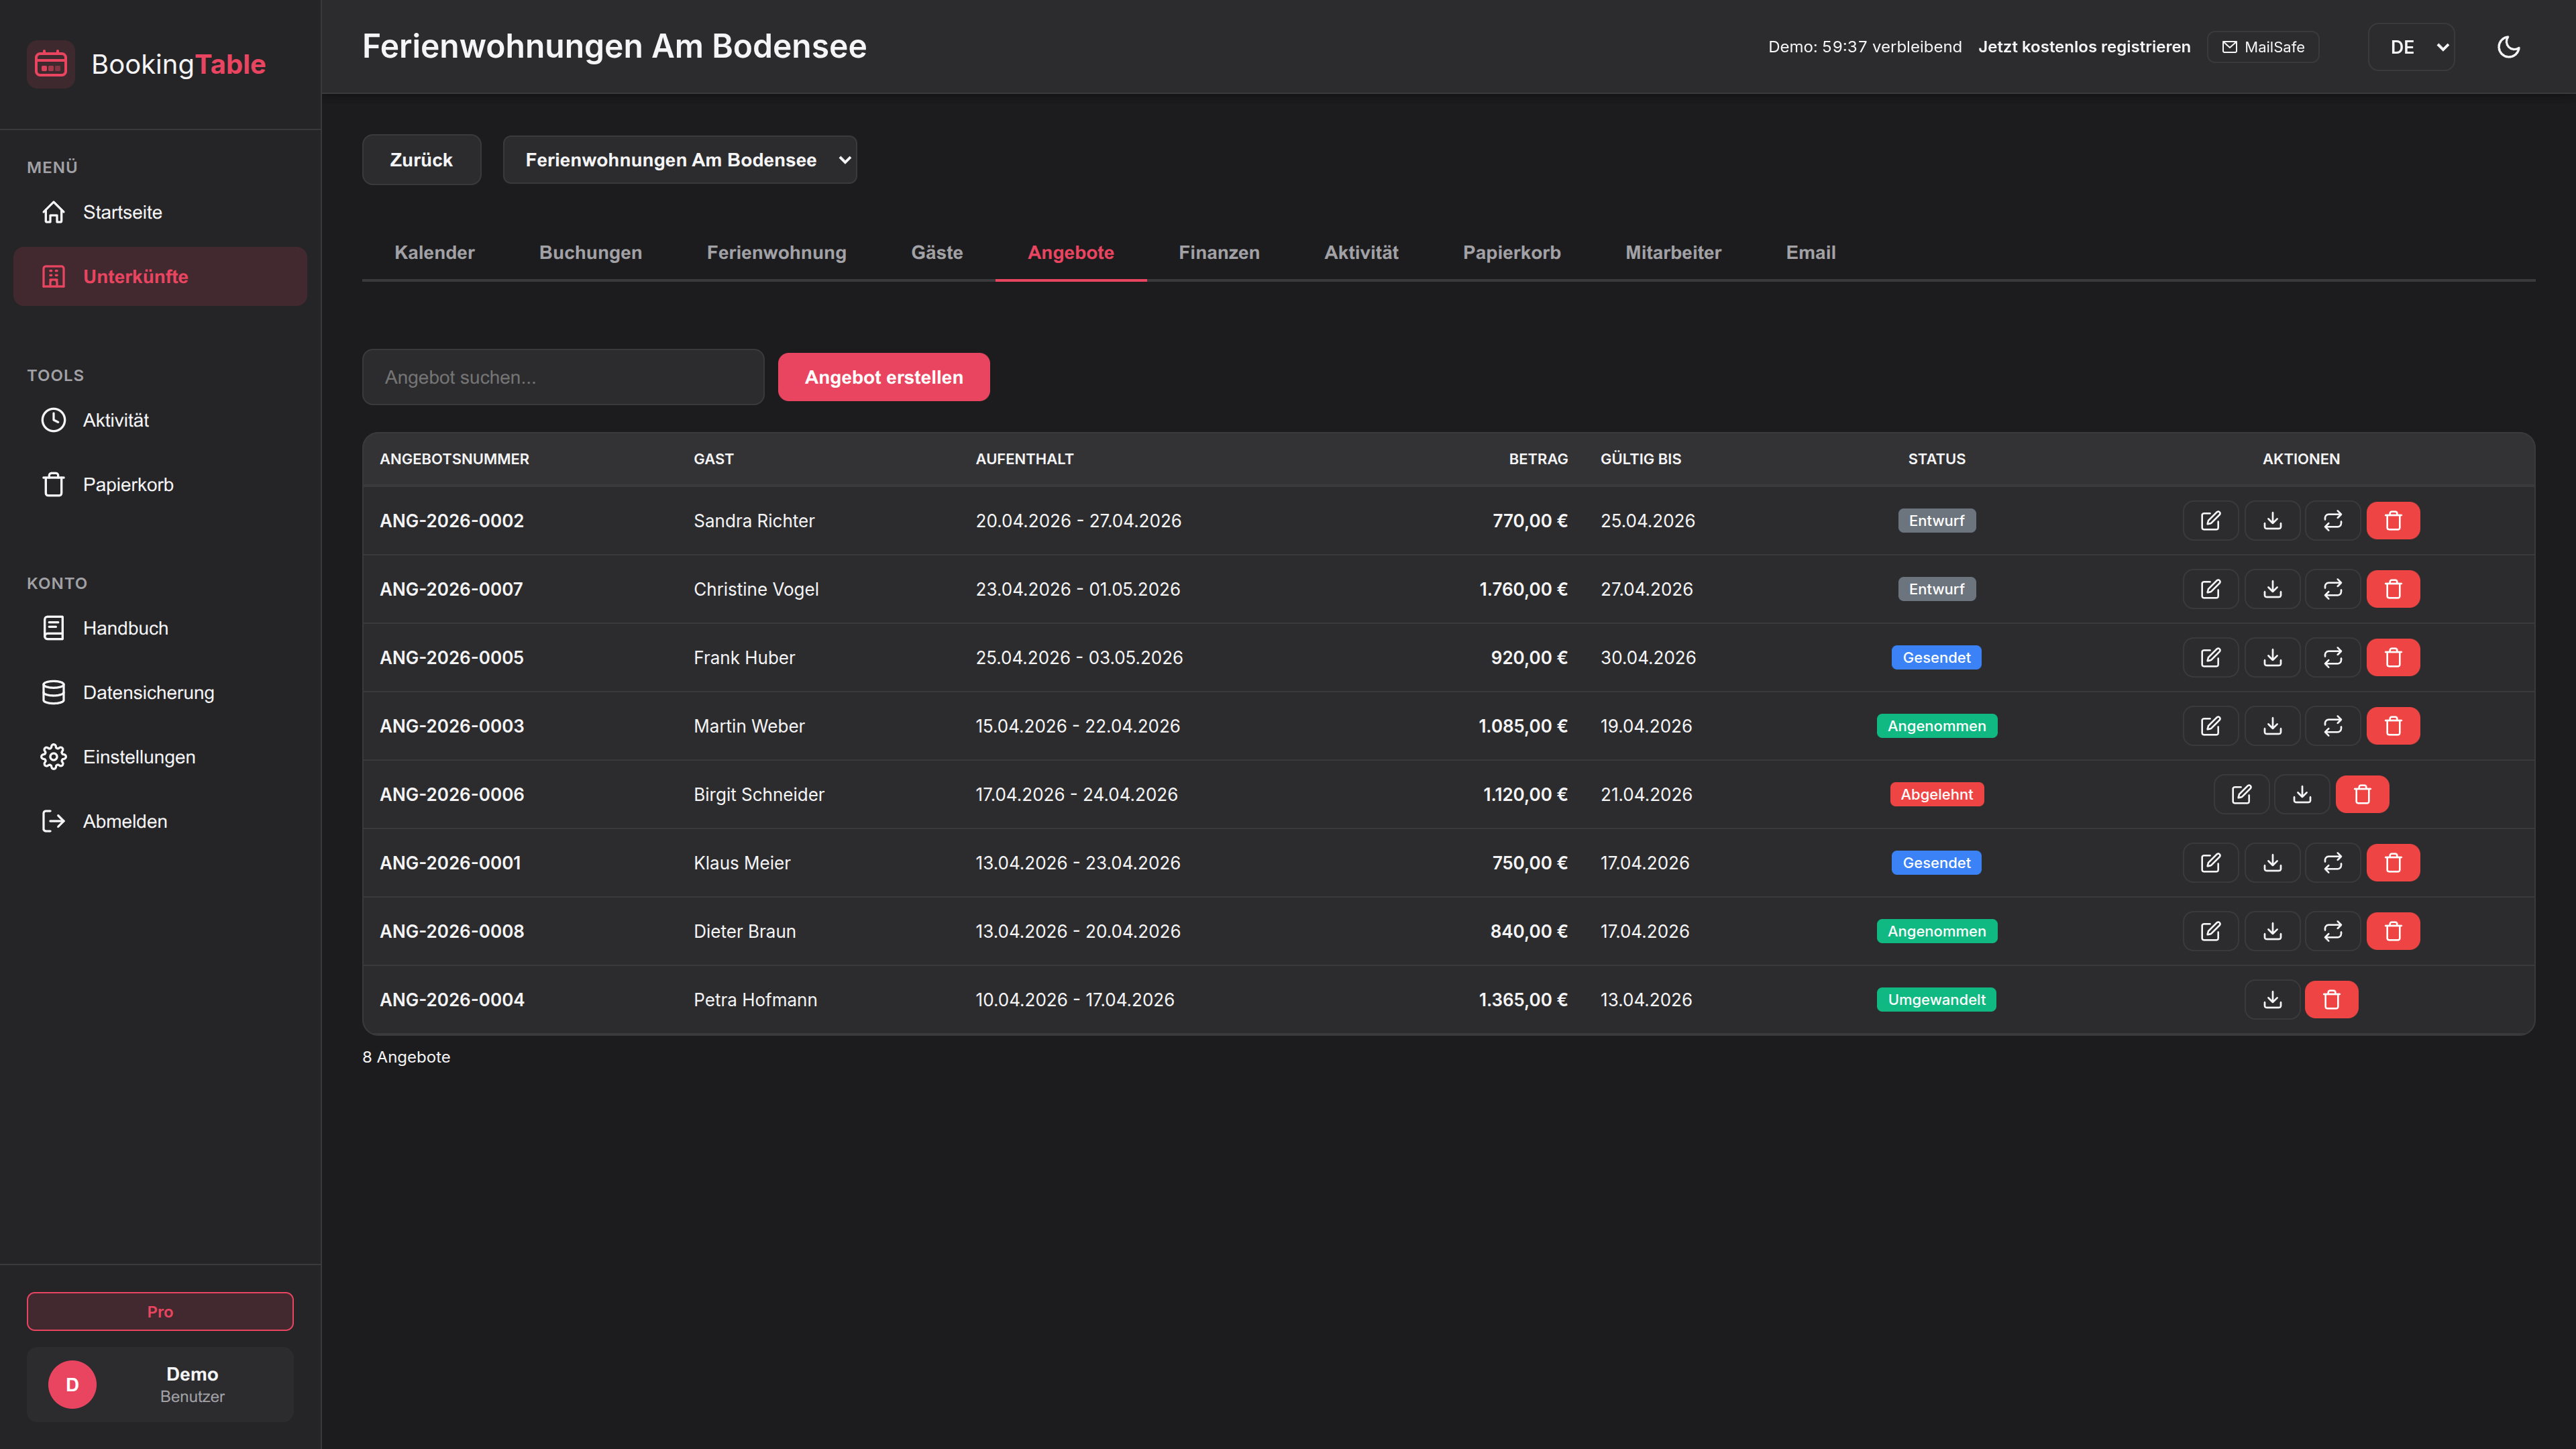Delete Petra Hofmann's offer ANG-2026-0004
The image size is (2576, 1449).
pos(2331,1000)
